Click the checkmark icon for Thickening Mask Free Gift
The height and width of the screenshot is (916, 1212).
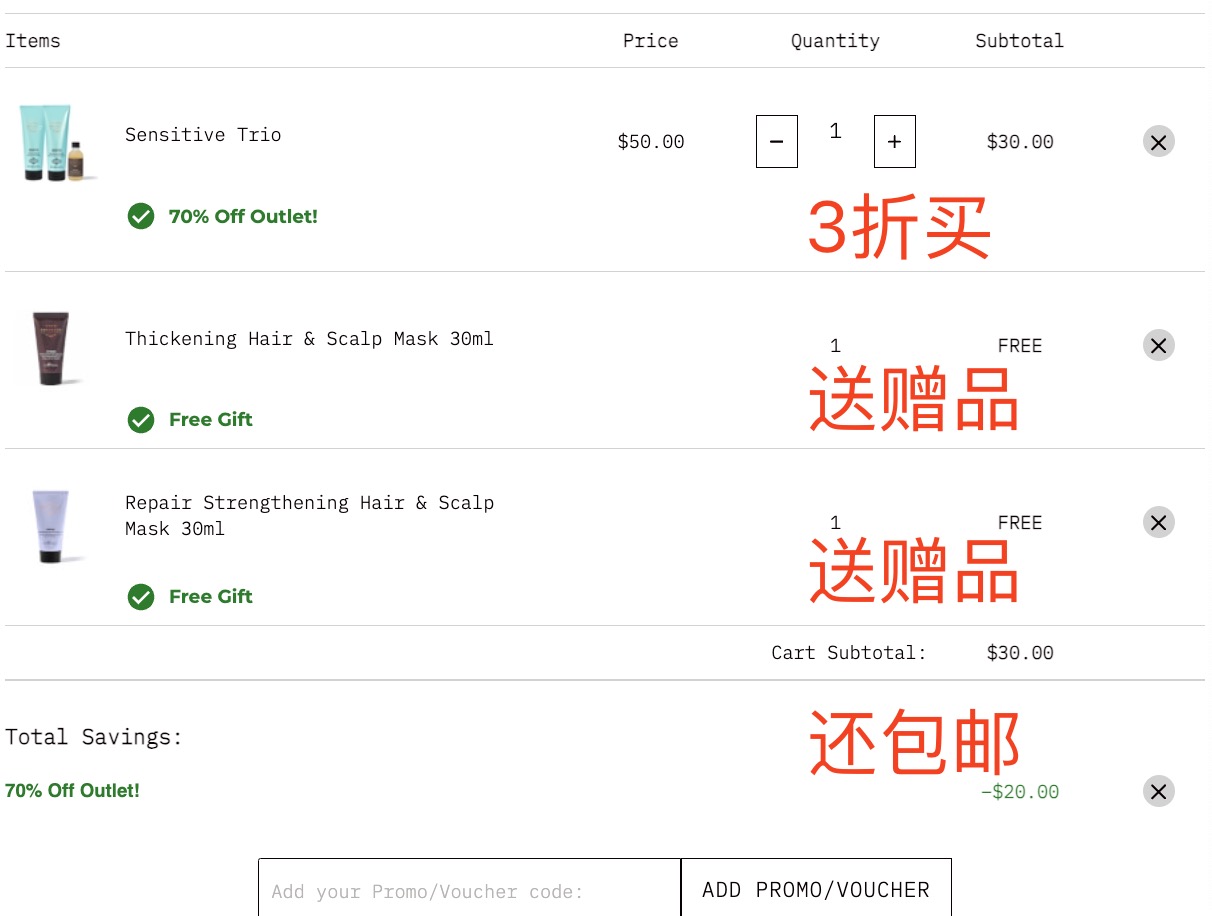[x=141, y=420]
